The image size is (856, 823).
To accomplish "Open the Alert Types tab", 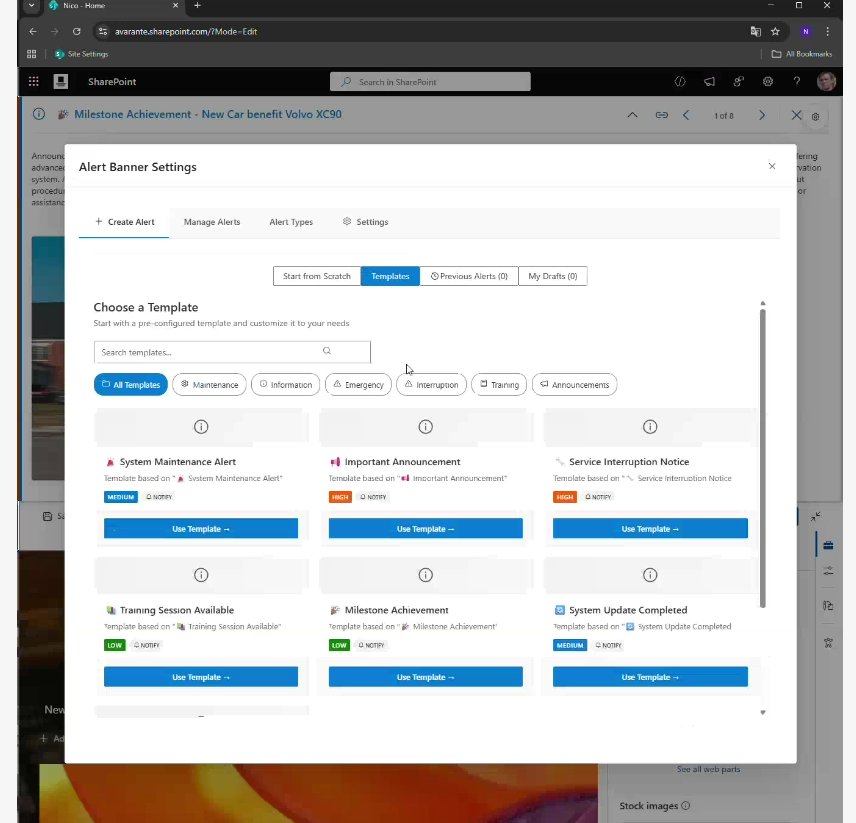I will point(291,222).
